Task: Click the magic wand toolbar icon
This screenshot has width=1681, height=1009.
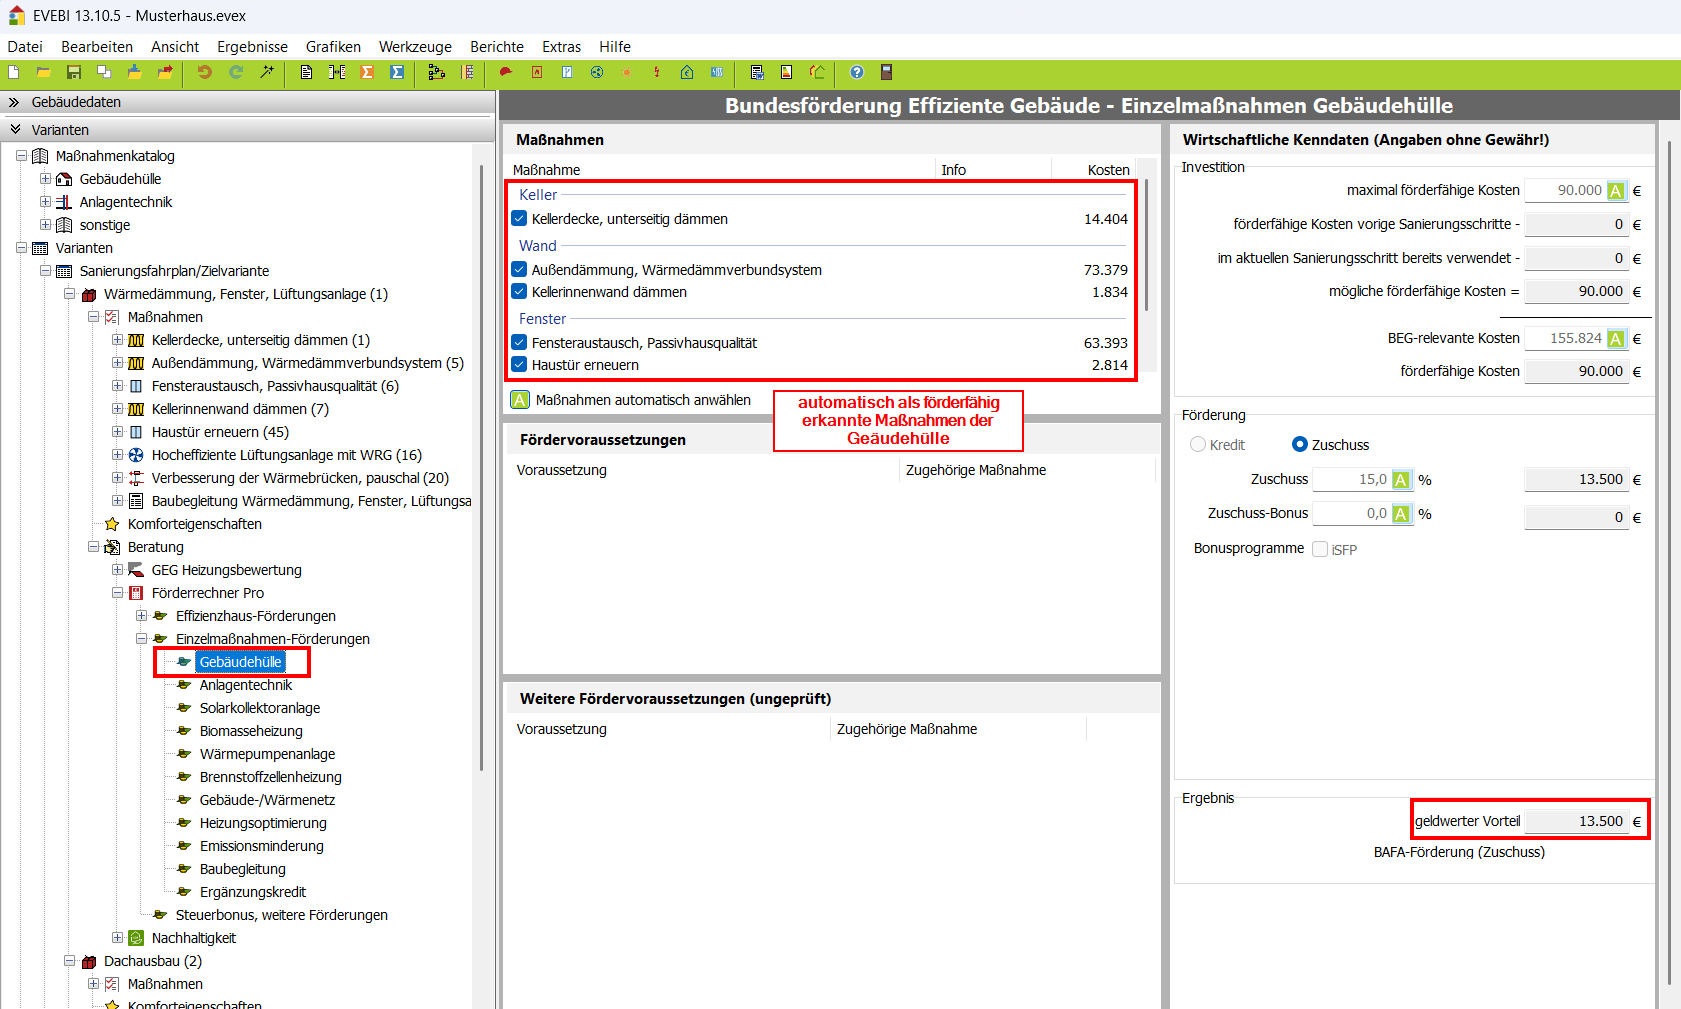Action: pos(267,72)
